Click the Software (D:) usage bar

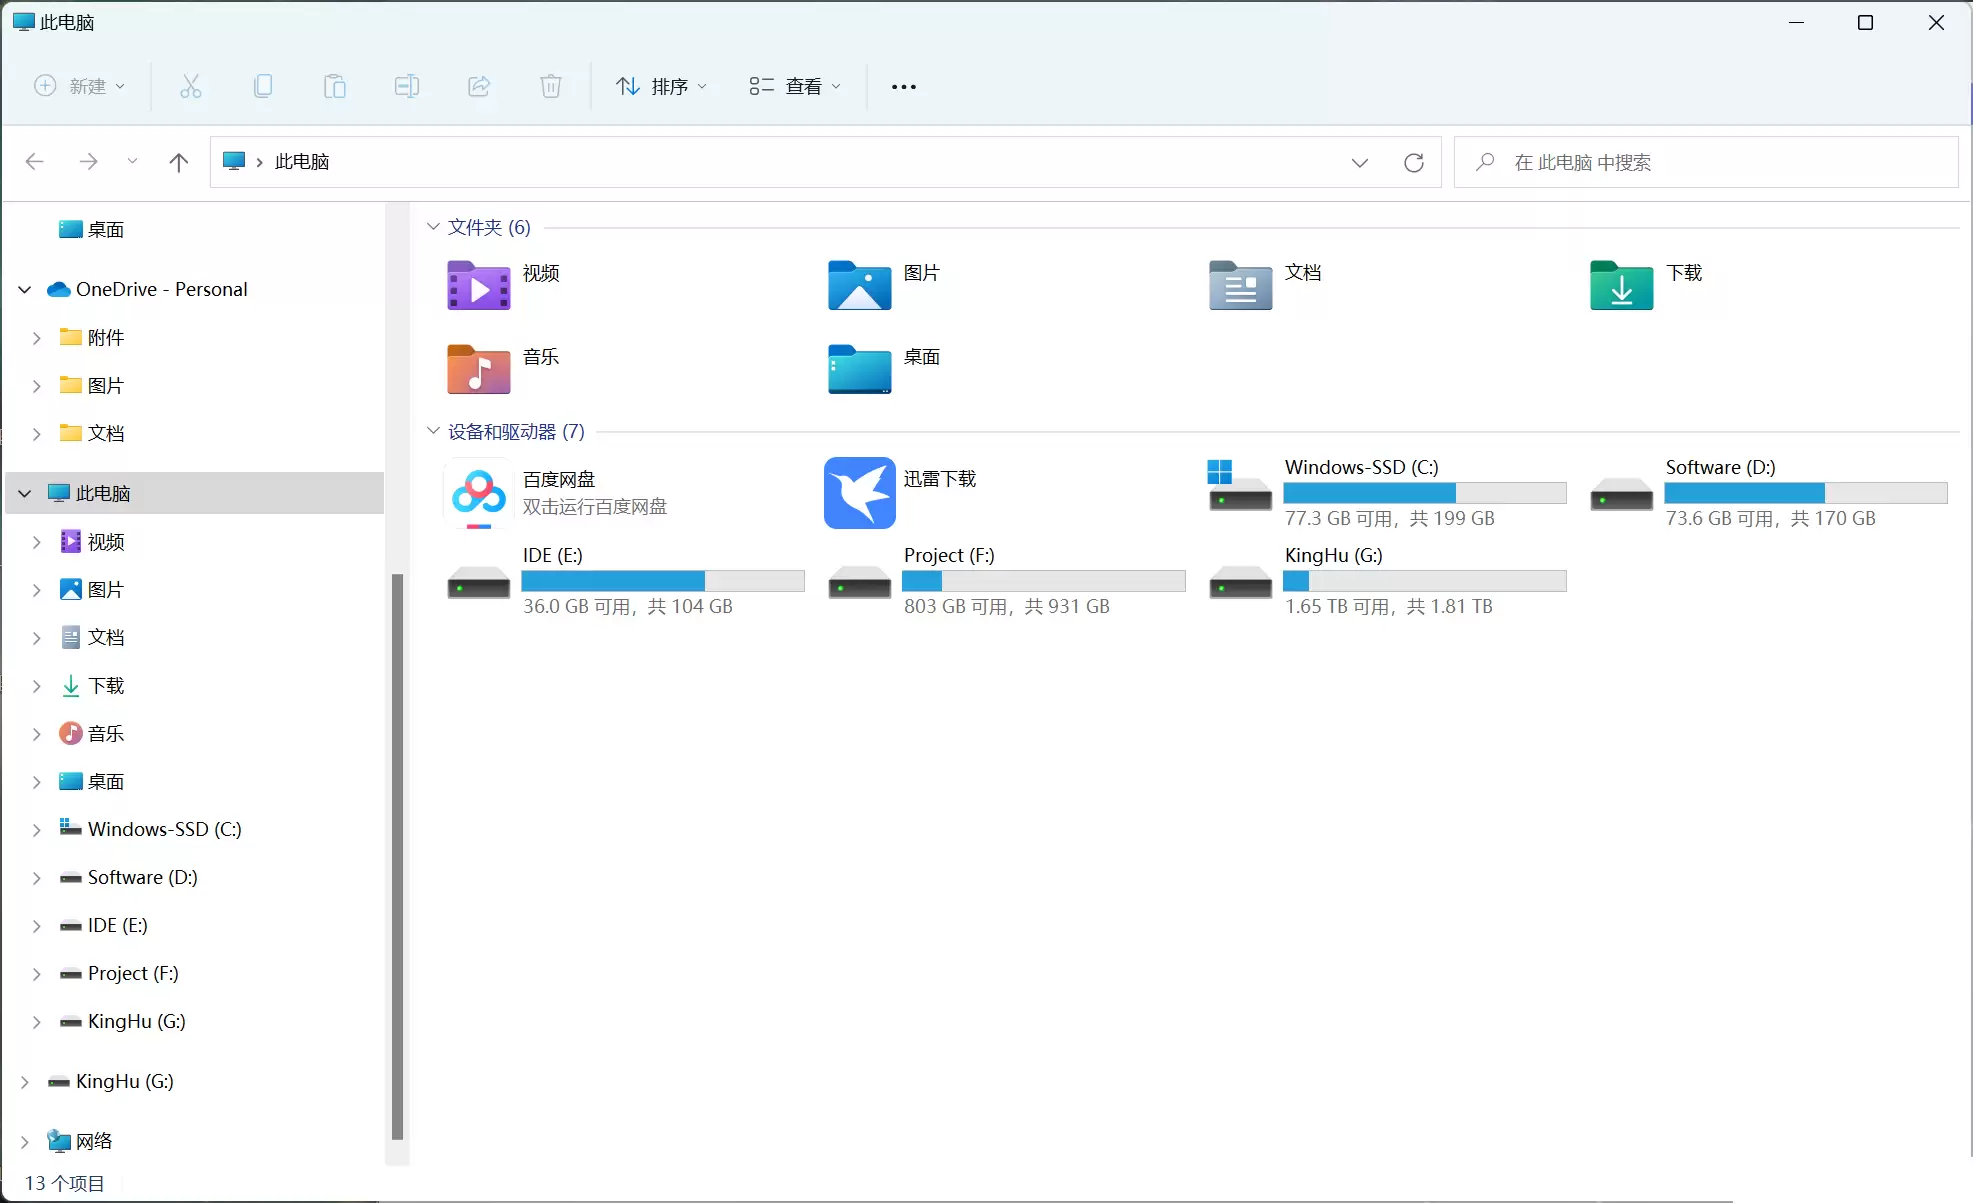[1806, 493]
